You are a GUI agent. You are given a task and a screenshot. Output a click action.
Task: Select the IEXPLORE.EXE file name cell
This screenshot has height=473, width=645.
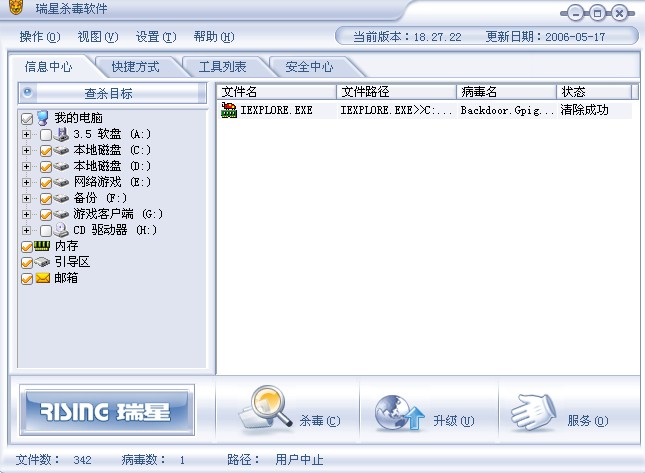pyautogui.click(x=276, y=110)
